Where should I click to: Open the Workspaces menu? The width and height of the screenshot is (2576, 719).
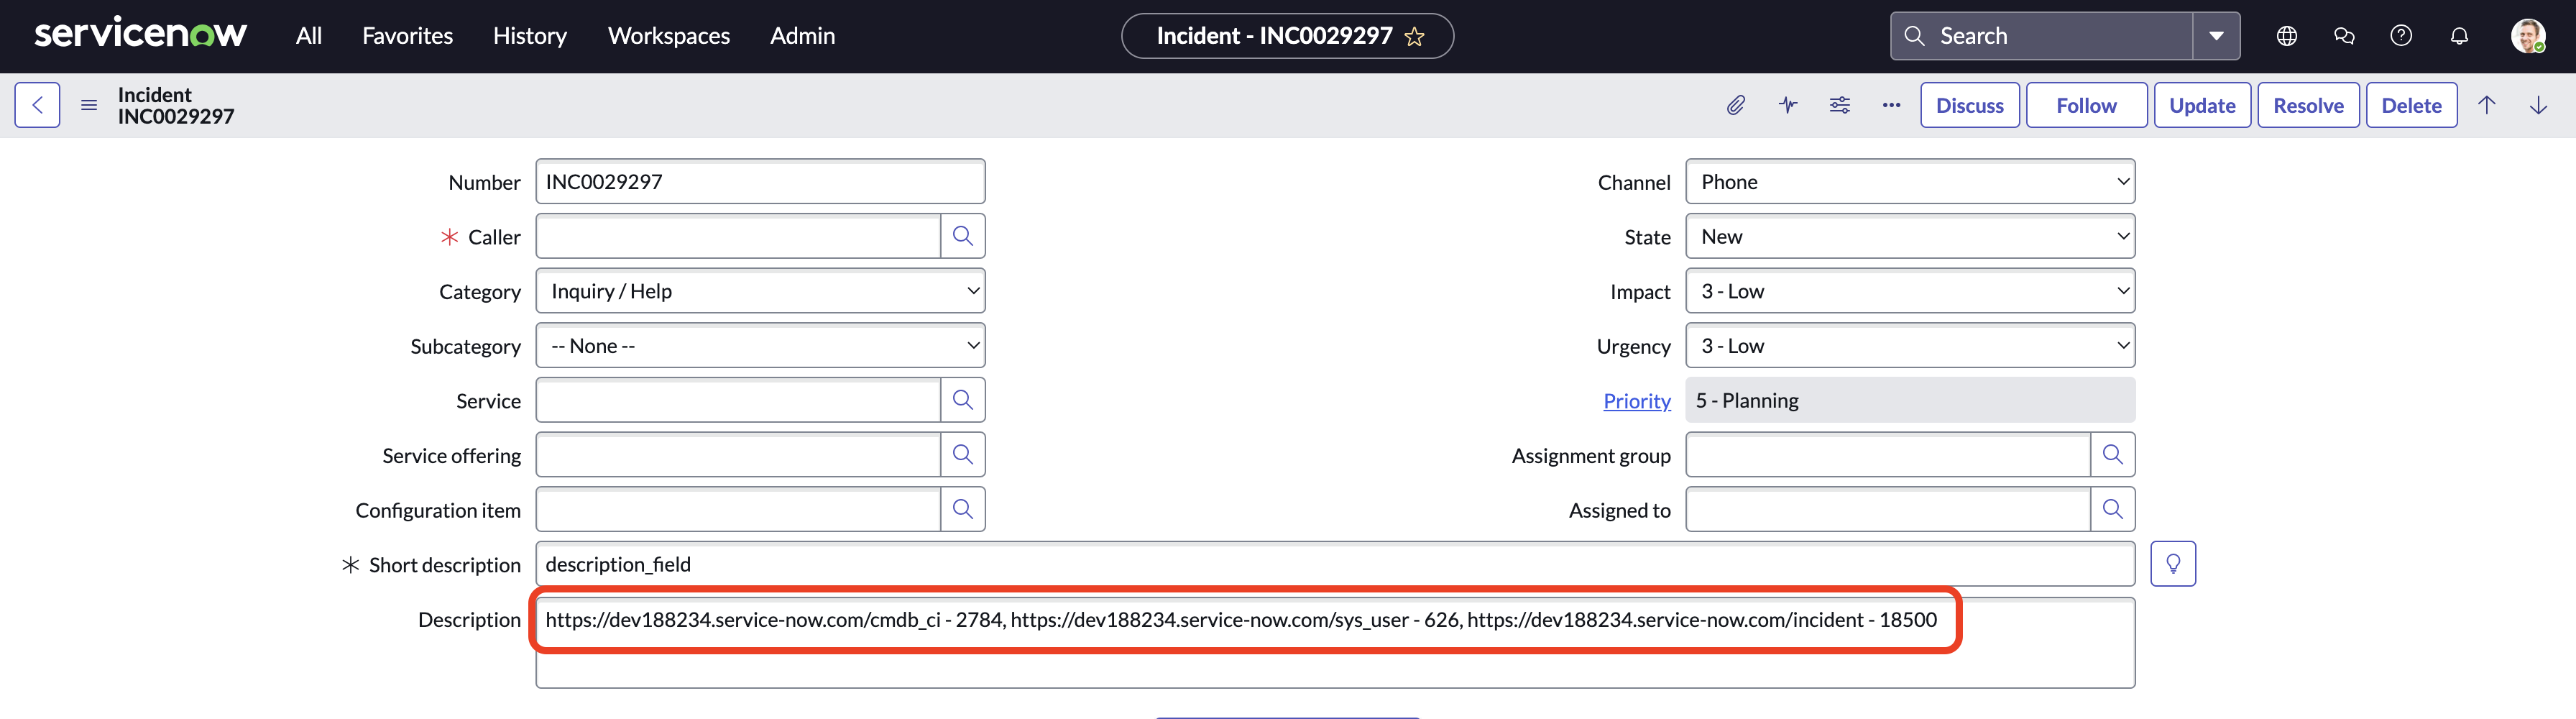pyautogui.click(x=668, y=35)
